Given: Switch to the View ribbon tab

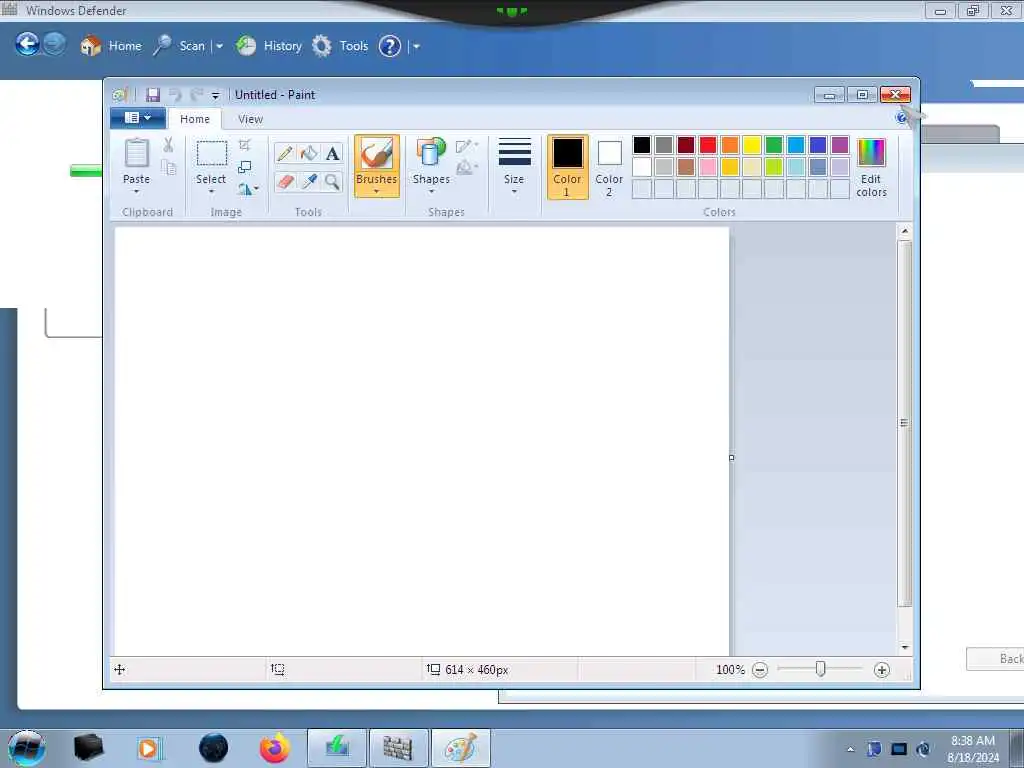Looking at the screenshot, I should pyautogui.click(x=250, y=119).
